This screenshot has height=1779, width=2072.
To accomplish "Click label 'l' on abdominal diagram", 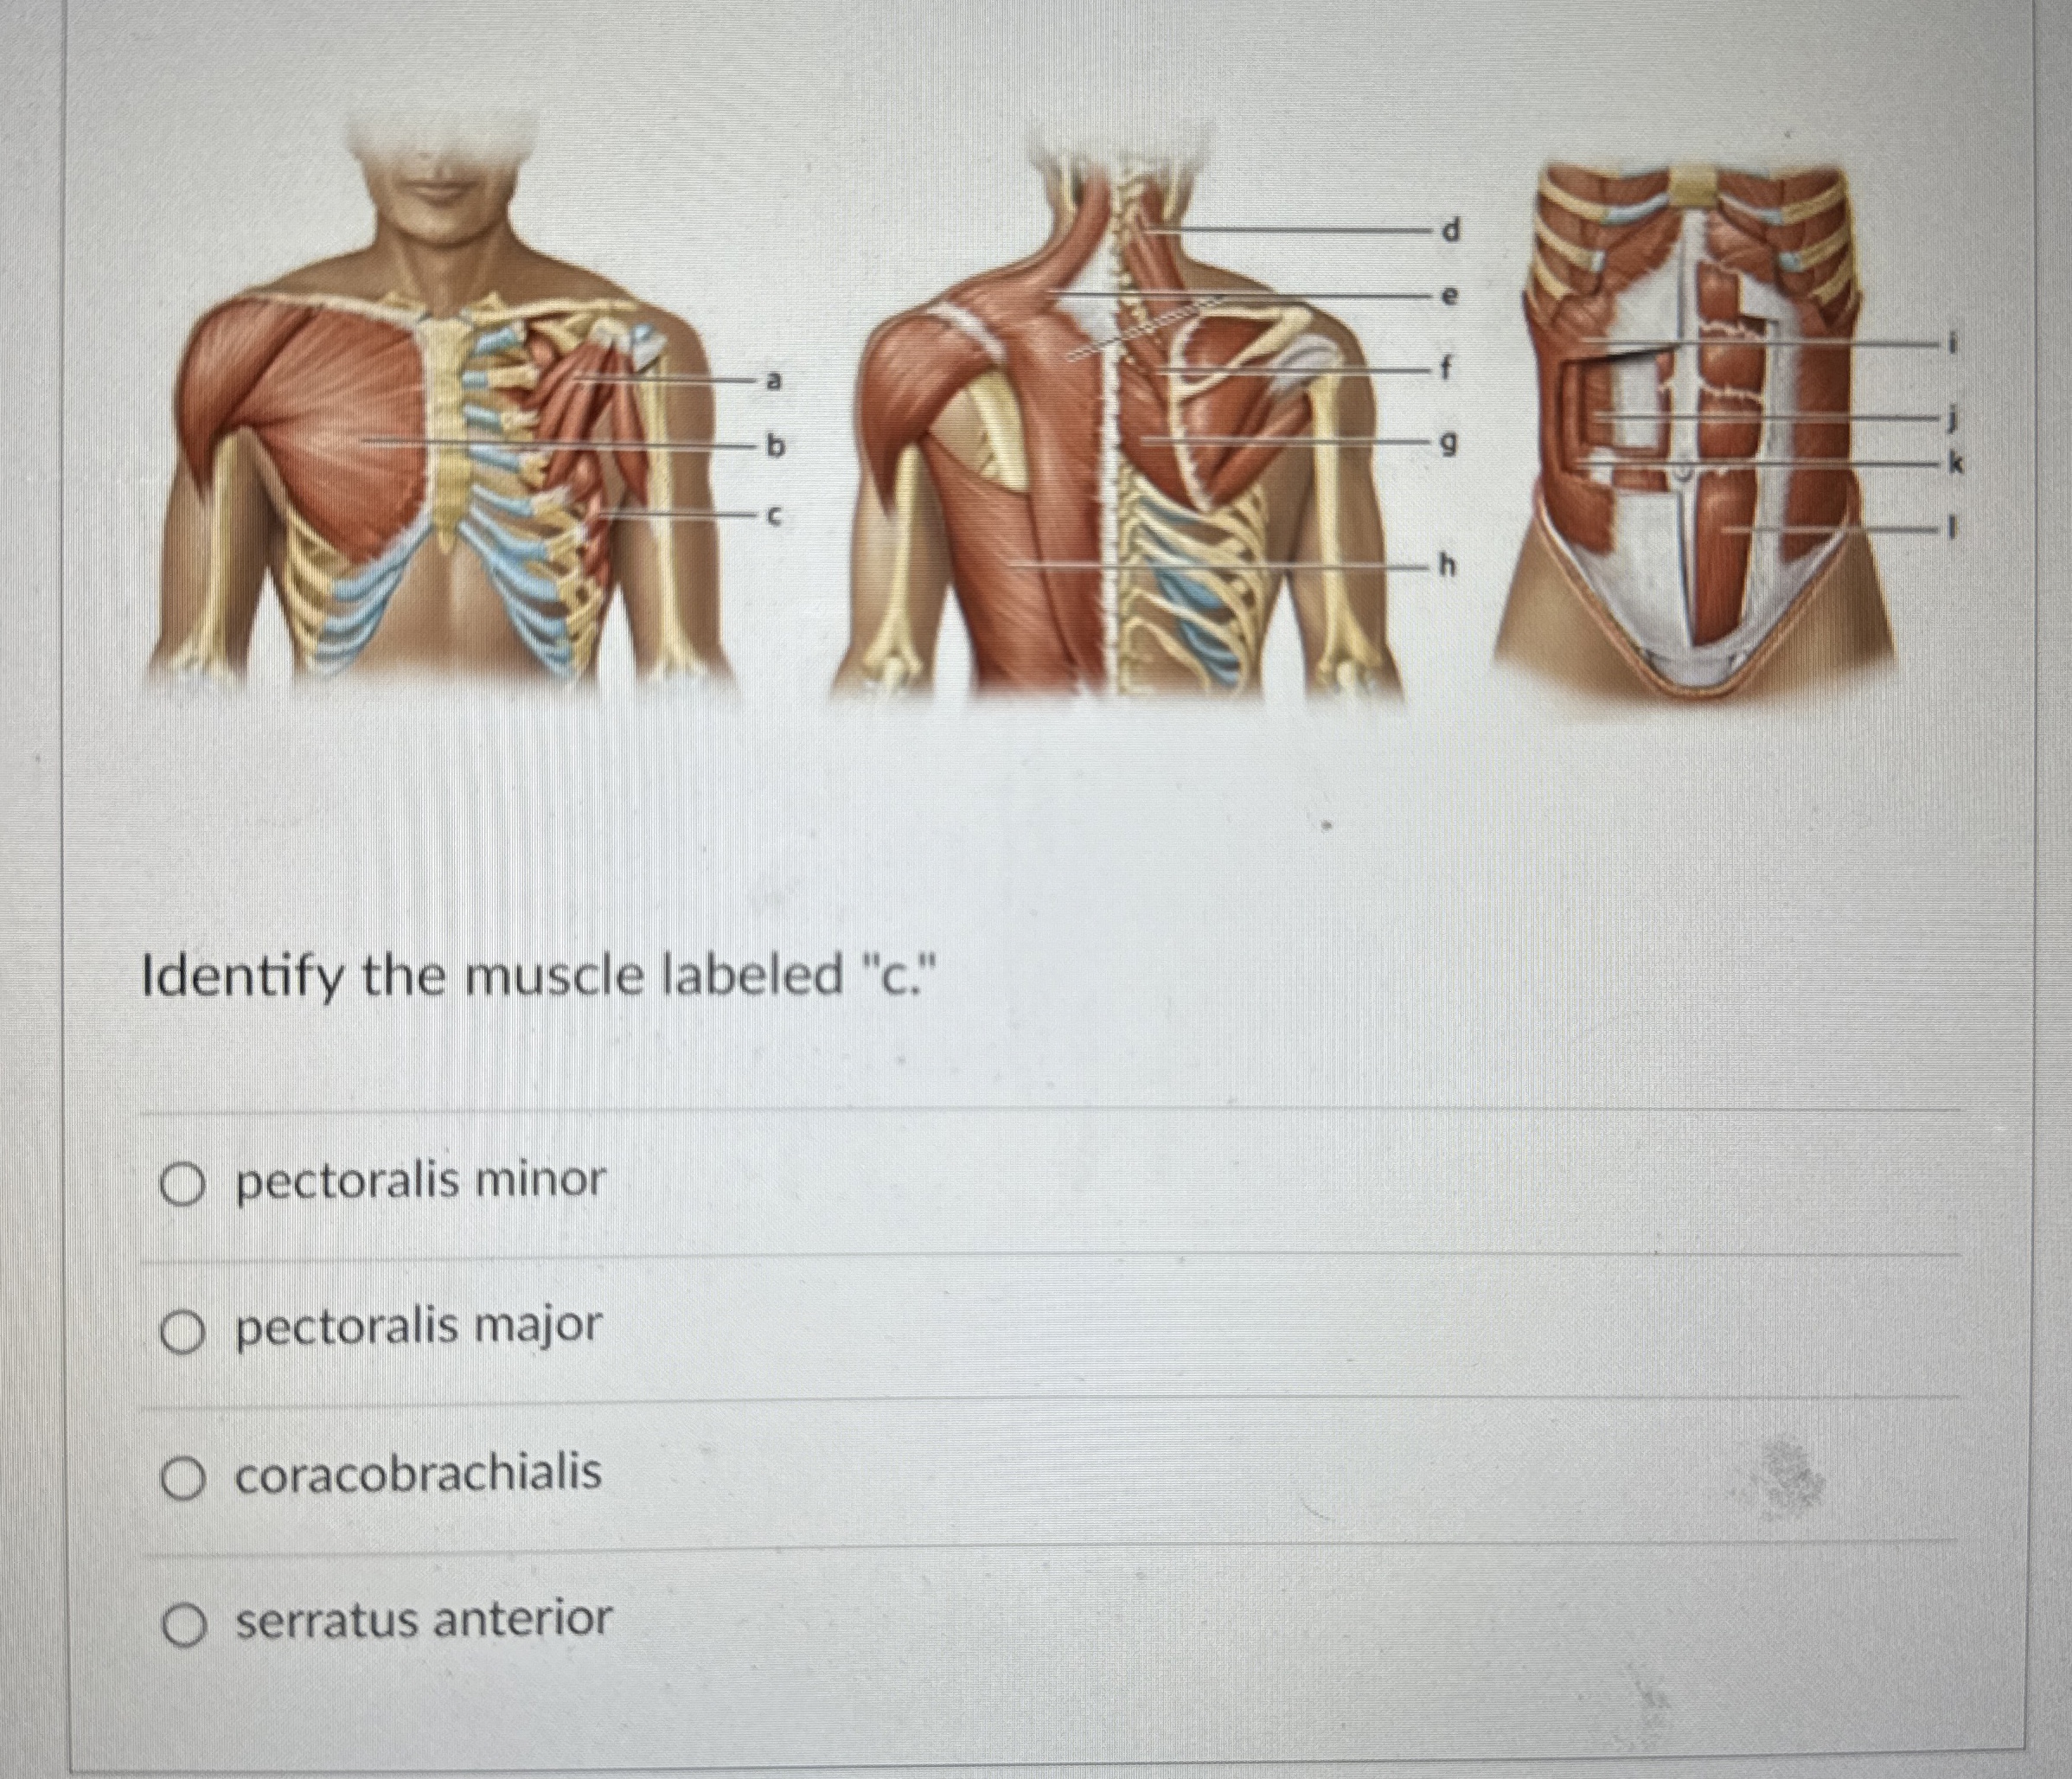I will click(x=1951, y=528).
